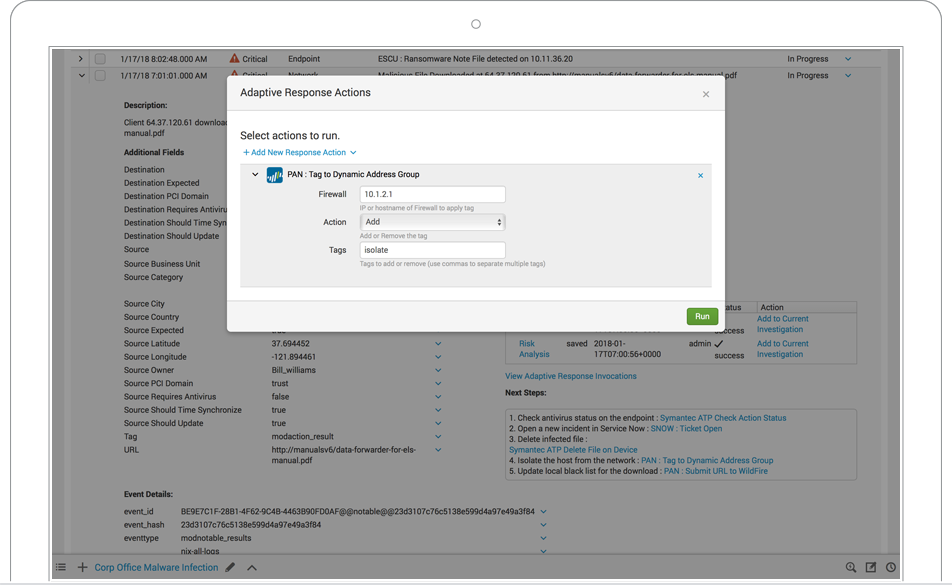Screen dimensions: 952x585
Task: Expand the investigation bar with up chevron
Action: click(252, 568)
